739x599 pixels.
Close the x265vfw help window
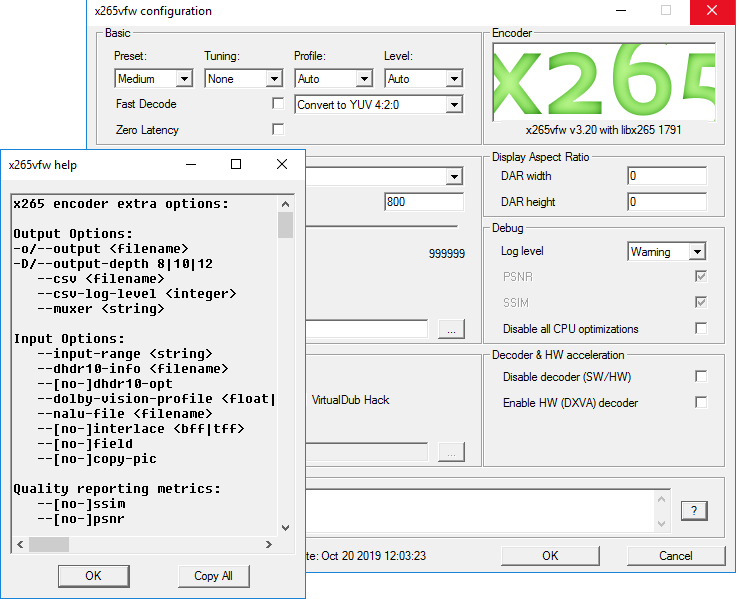point(282,164)
